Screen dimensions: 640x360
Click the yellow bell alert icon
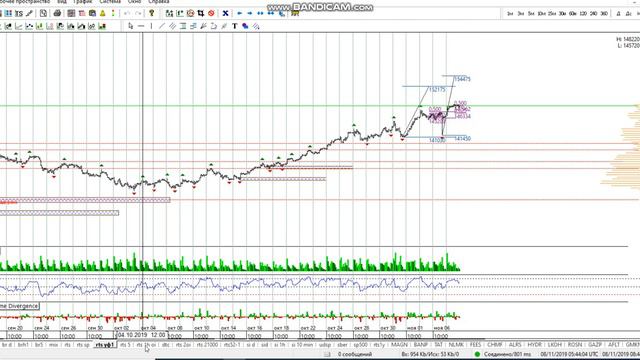click(x=103, y=13)
